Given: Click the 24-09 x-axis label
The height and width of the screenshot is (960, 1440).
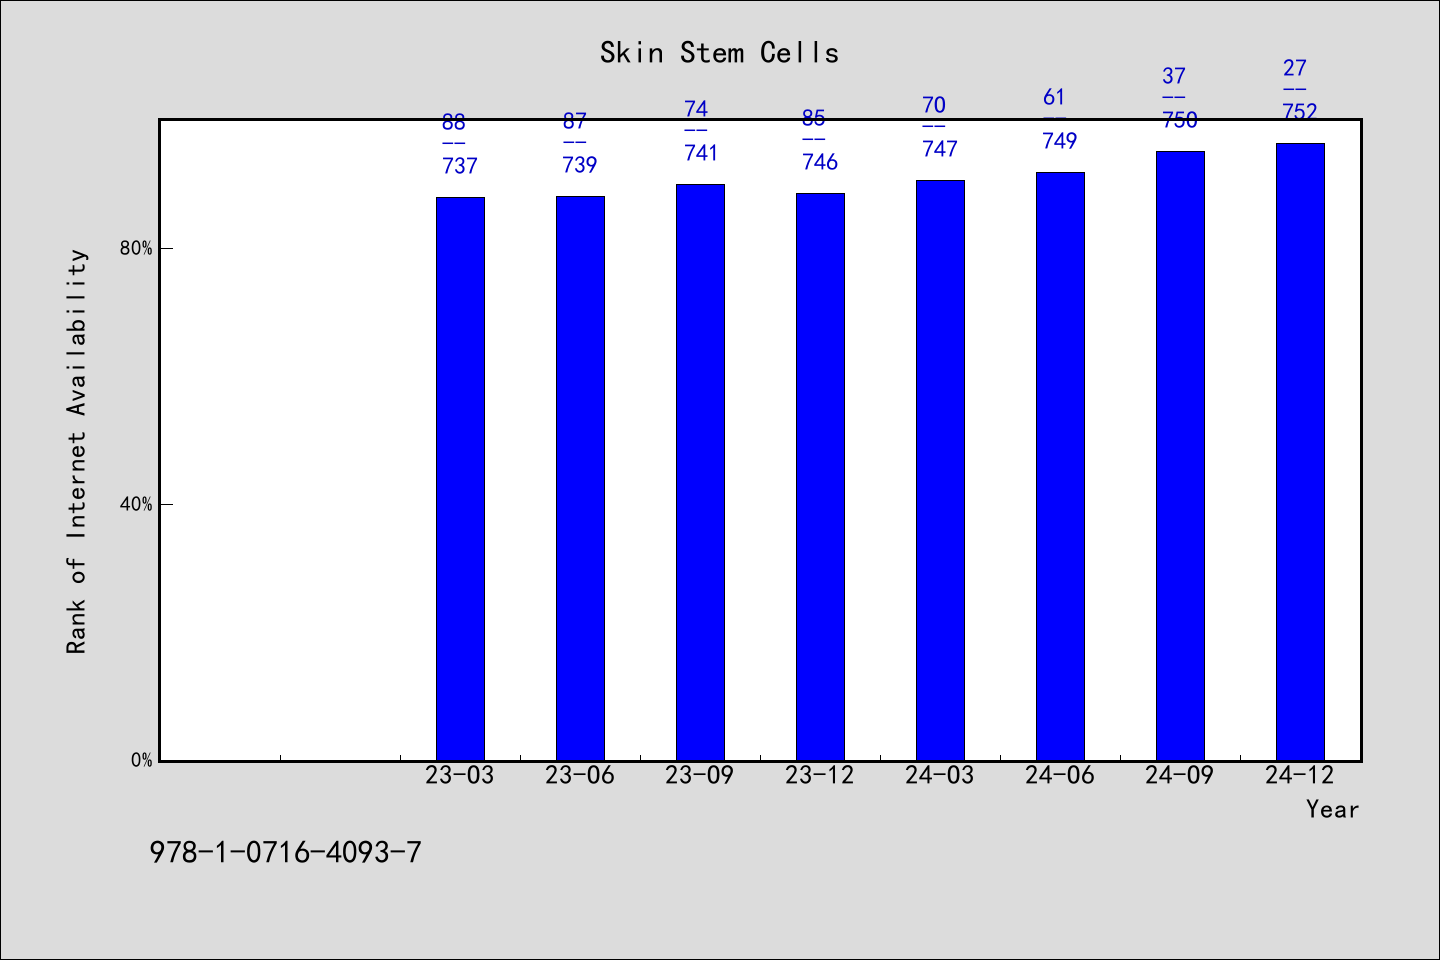Looking at the screenshot, I should 1180,775.
